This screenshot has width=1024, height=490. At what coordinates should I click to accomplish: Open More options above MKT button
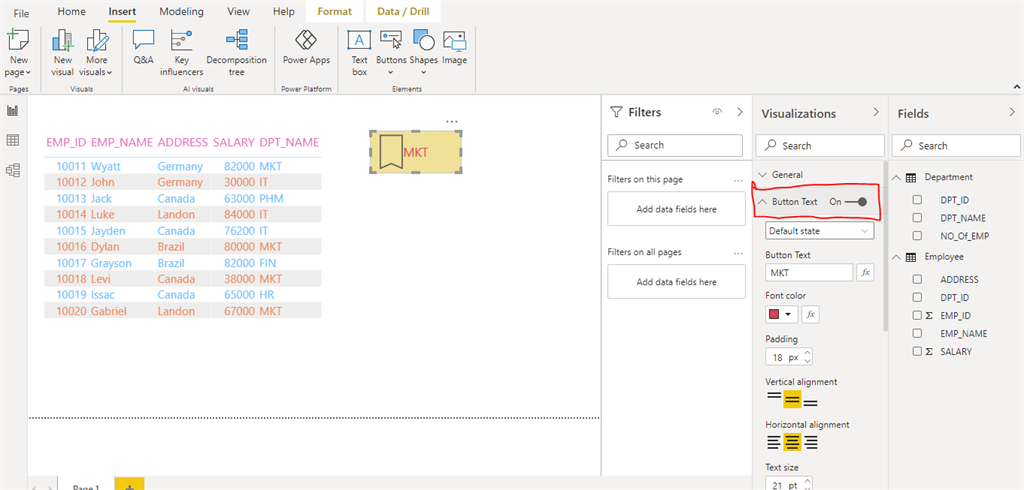(x=451, y=122)
